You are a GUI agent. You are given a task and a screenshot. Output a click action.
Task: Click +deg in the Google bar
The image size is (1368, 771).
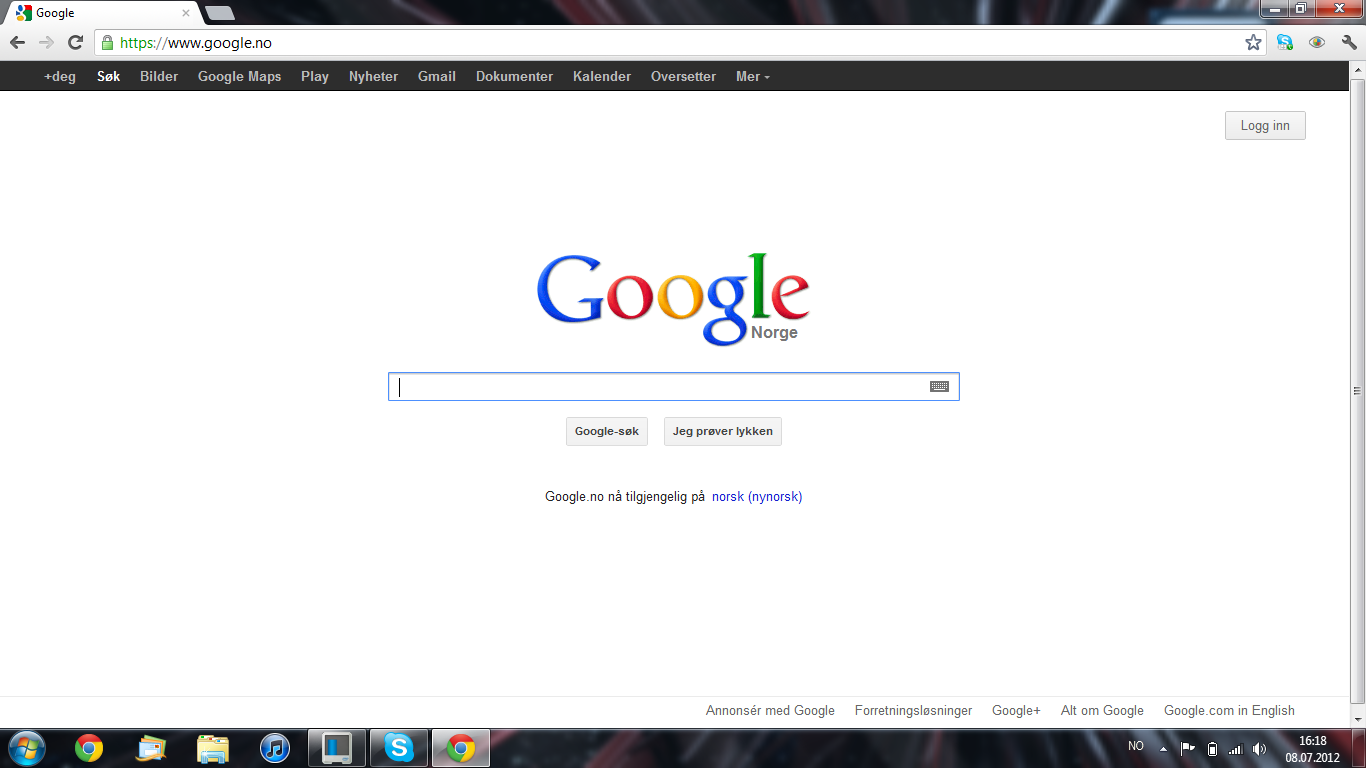[60, 76]
